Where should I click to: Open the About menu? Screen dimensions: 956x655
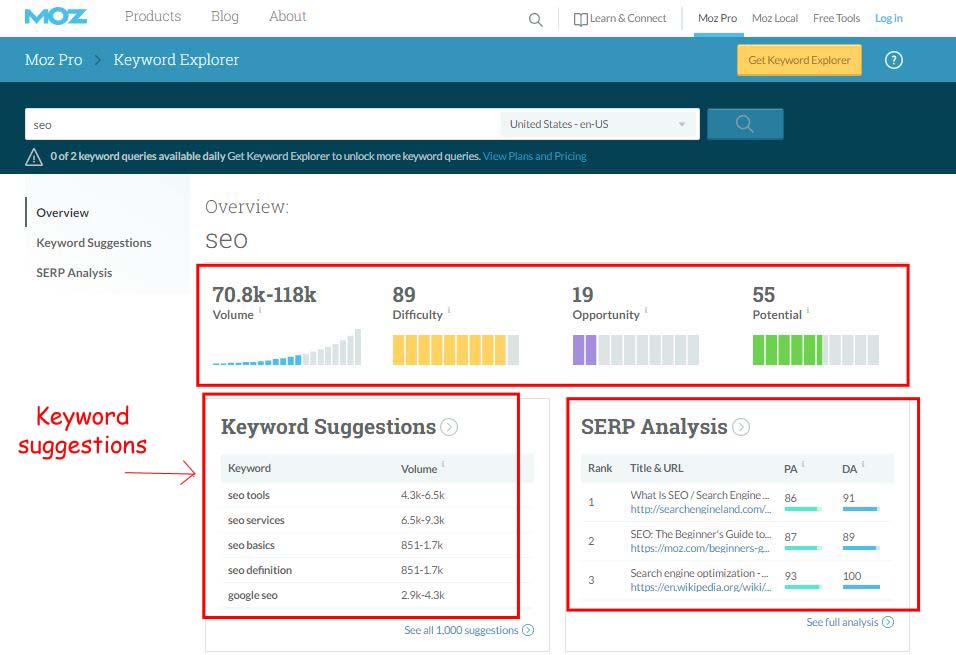pyautogui.click(x=287, y=16)
